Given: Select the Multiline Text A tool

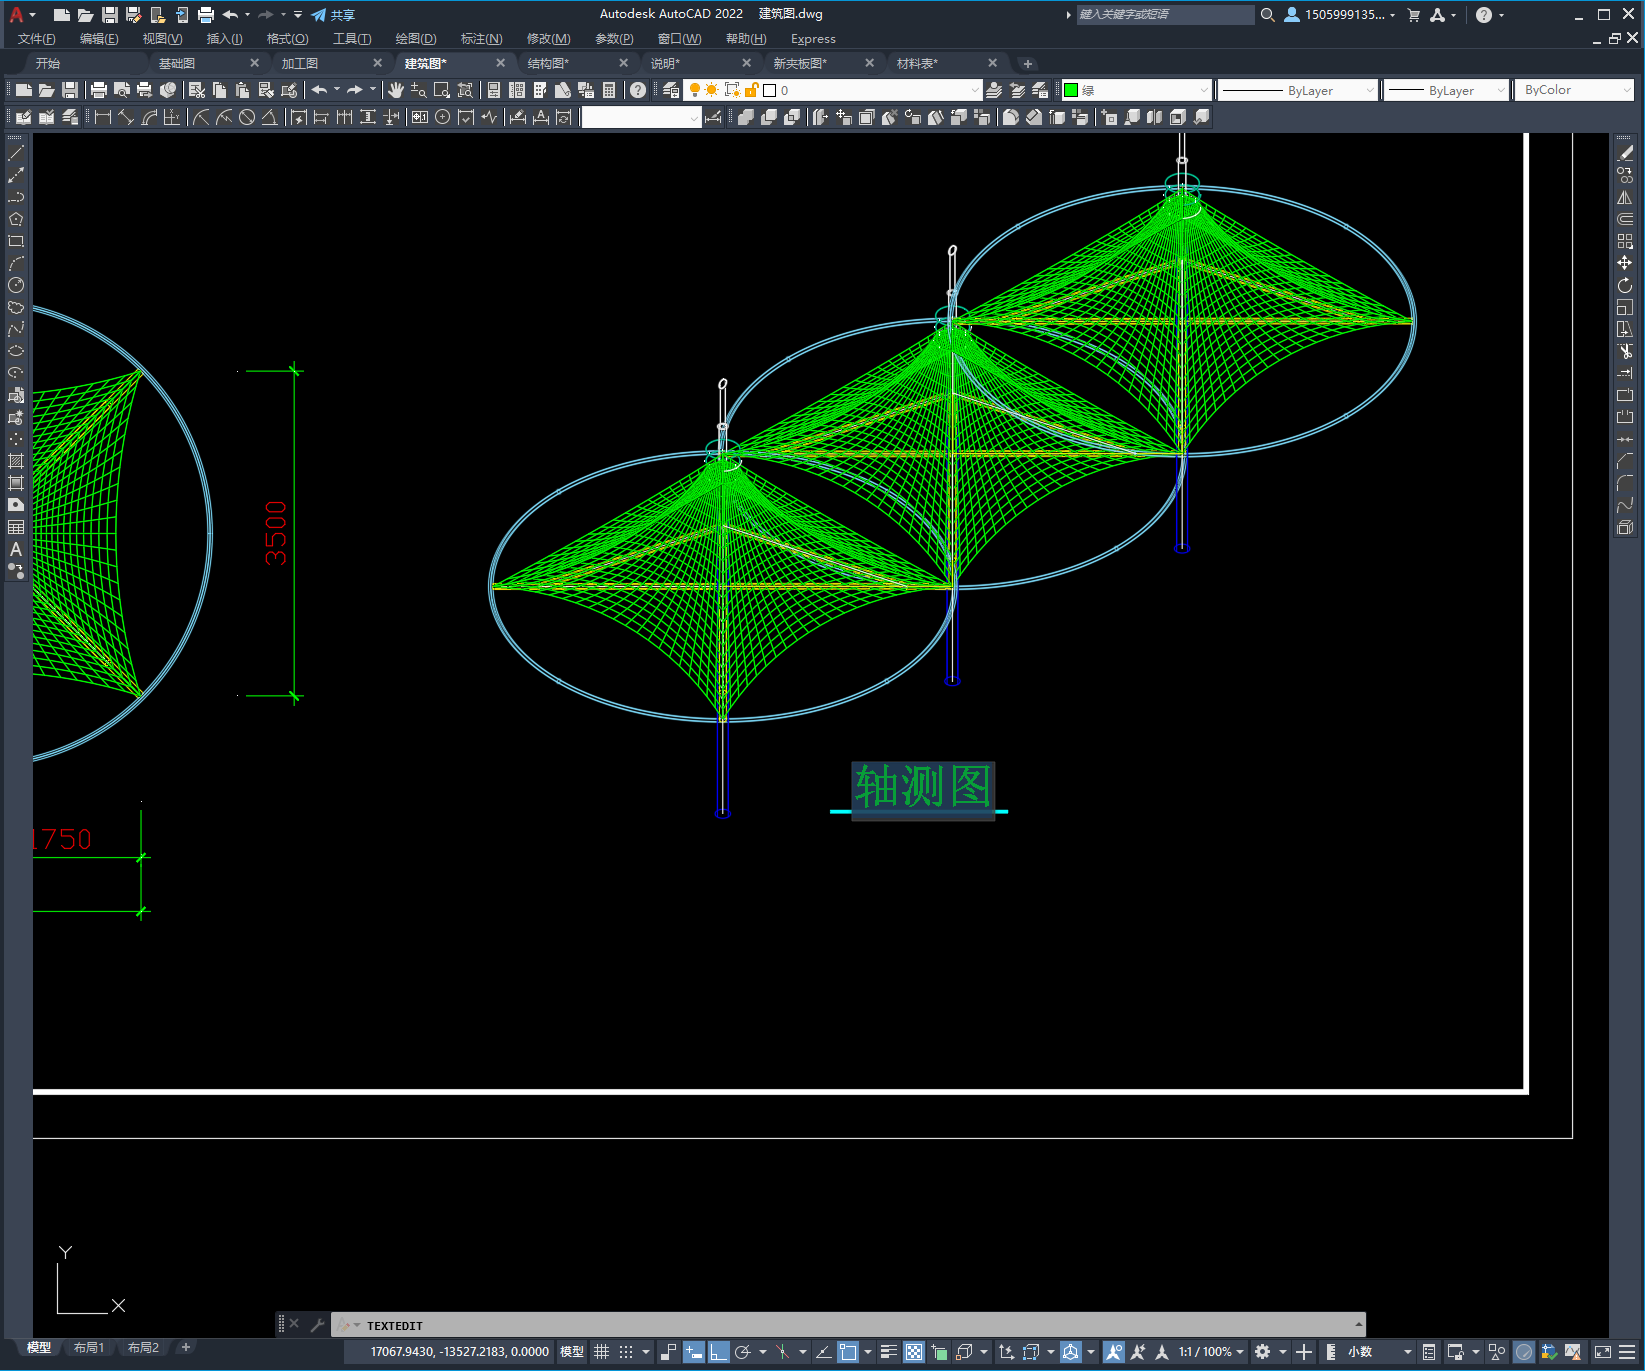Looking at the screenshot, I should (16, 549).
